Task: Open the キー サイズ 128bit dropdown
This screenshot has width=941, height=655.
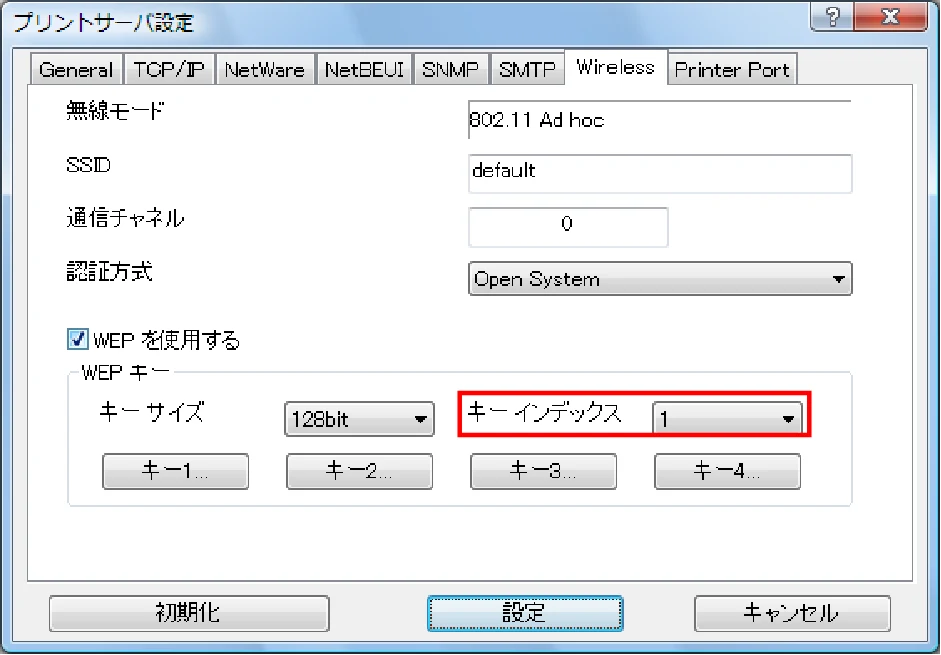Action: tap(359, 418)
